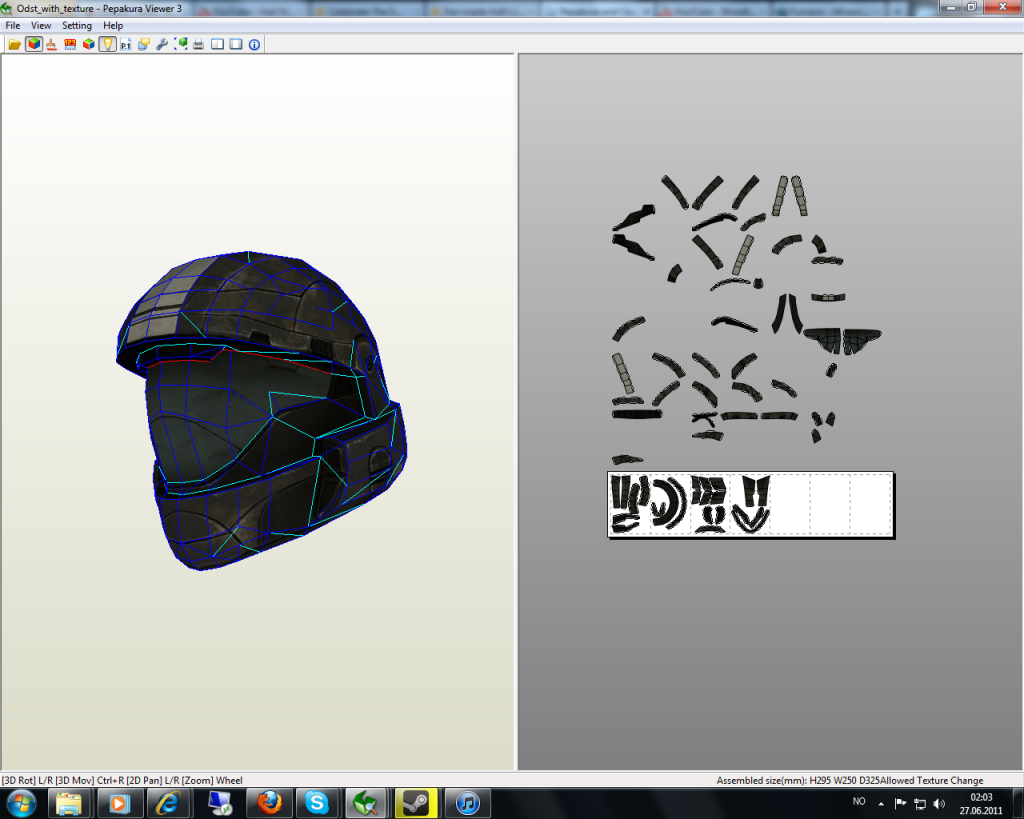Click the network tray icon

pos(920,803)
